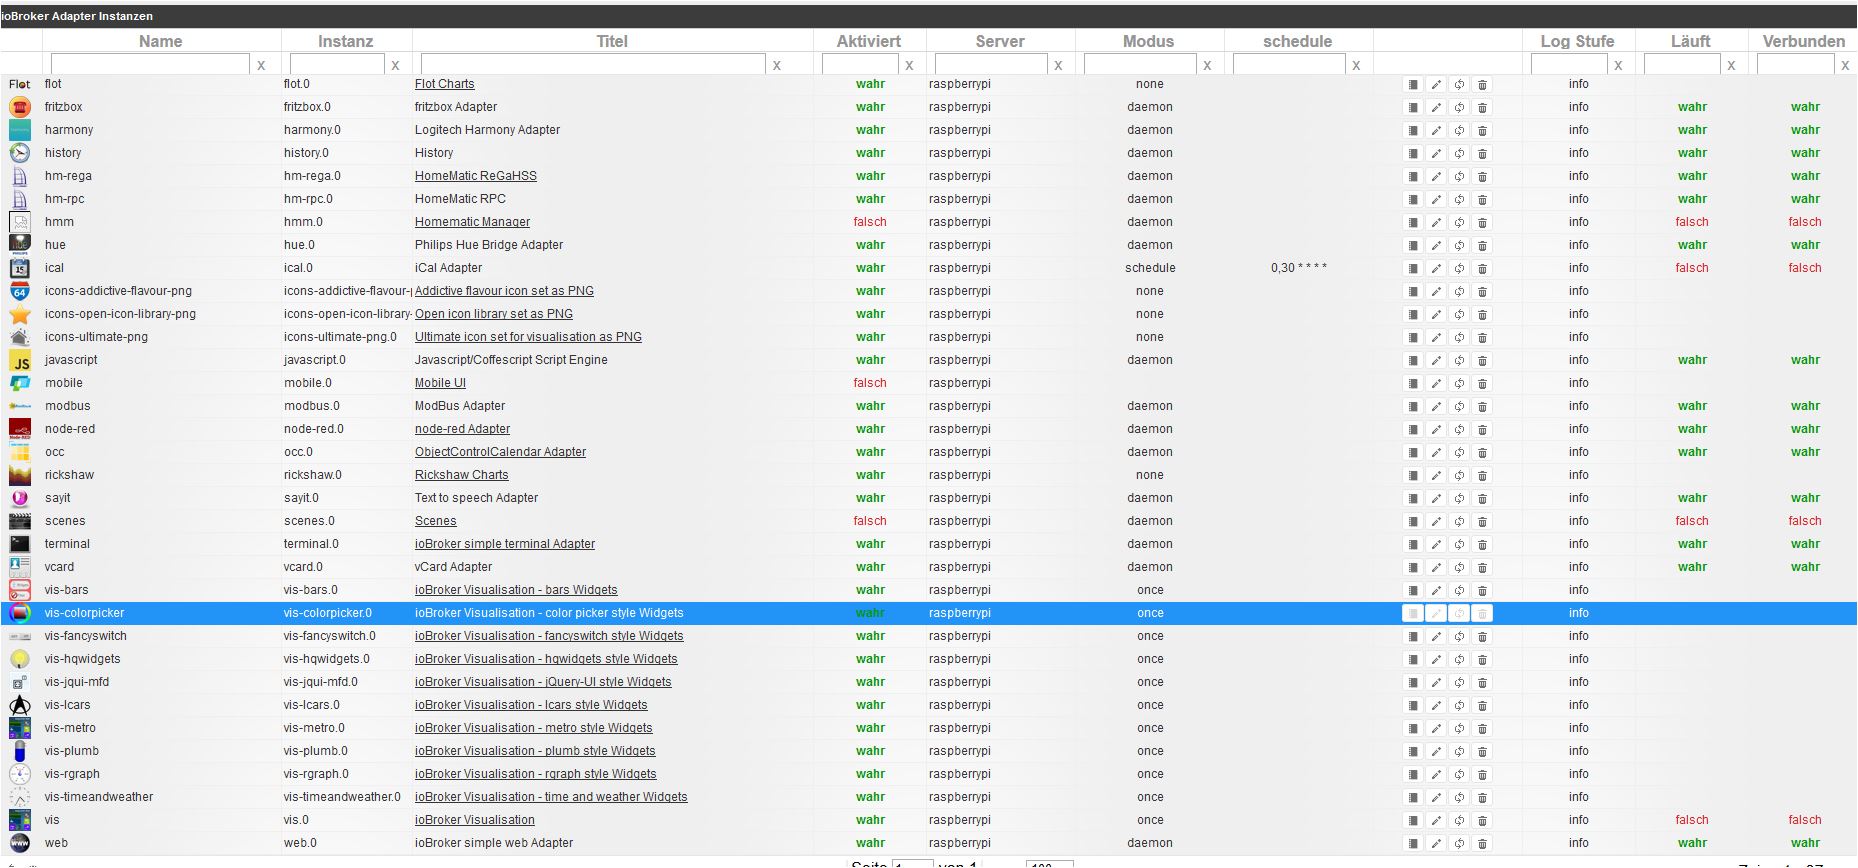This screenshot has height=868, width=1858.
Task: Reload the harmony adapter instance
Action: click(x=1459, y=131)
